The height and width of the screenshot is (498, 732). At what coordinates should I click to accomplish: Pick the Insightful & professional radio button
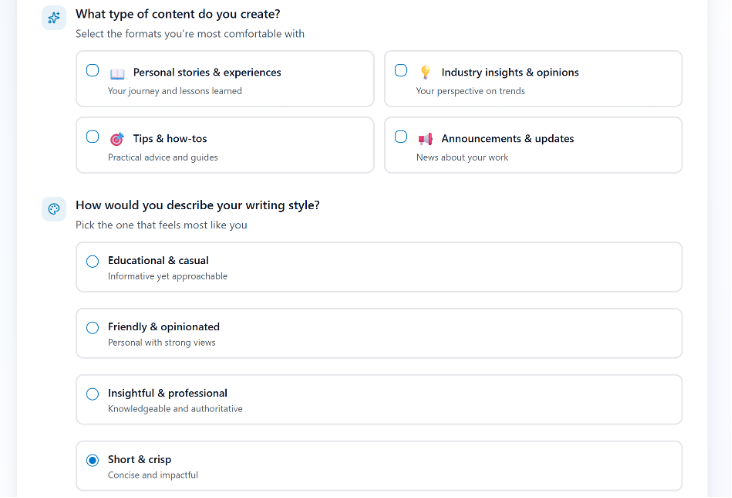click(93, 394)
